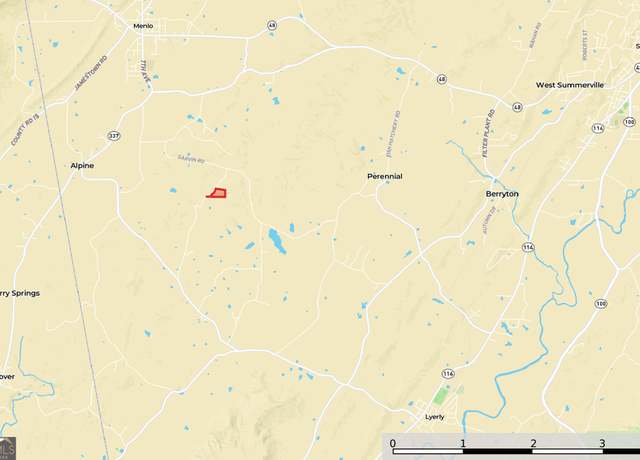
Task: Select the Perennial place label
Action: click(x=385, y=176)
